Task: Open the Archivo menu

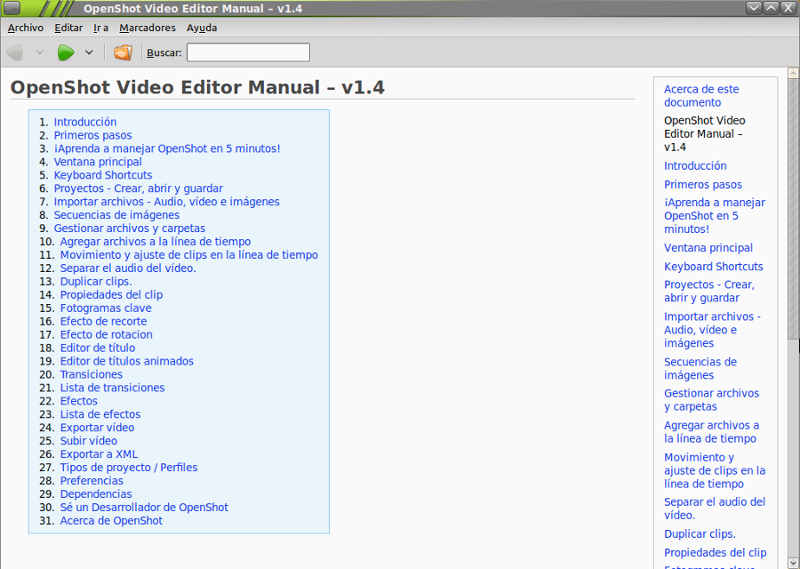Action: 26,28
